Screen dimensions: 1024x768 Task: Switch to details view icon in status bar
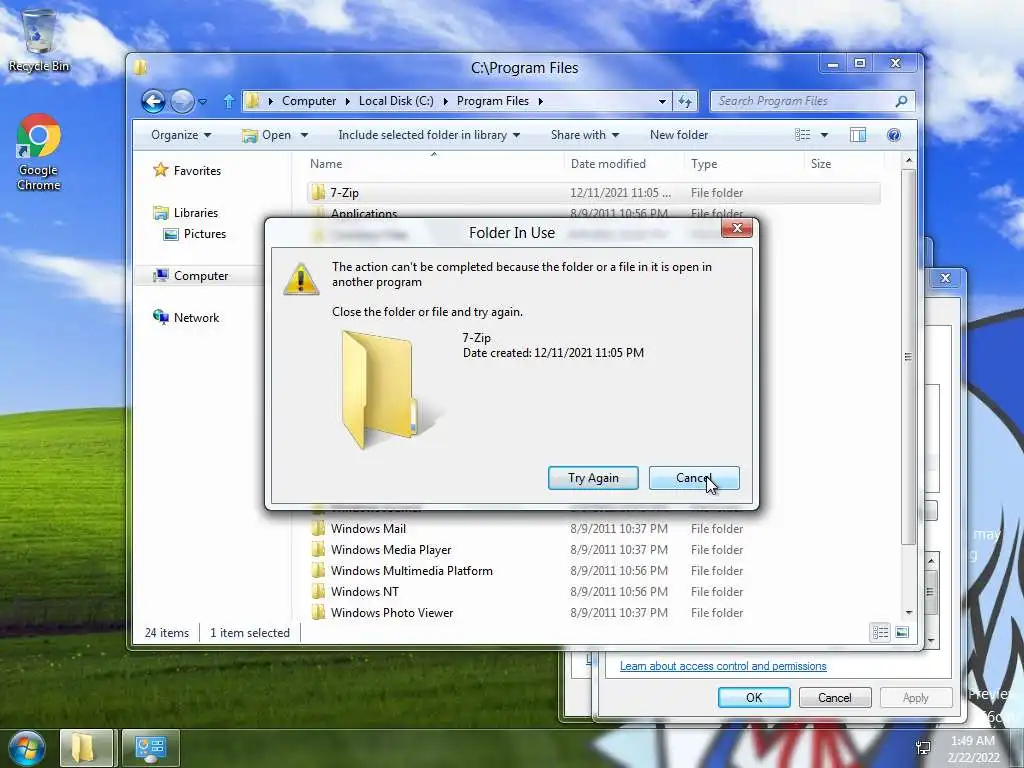coord(880,632)
